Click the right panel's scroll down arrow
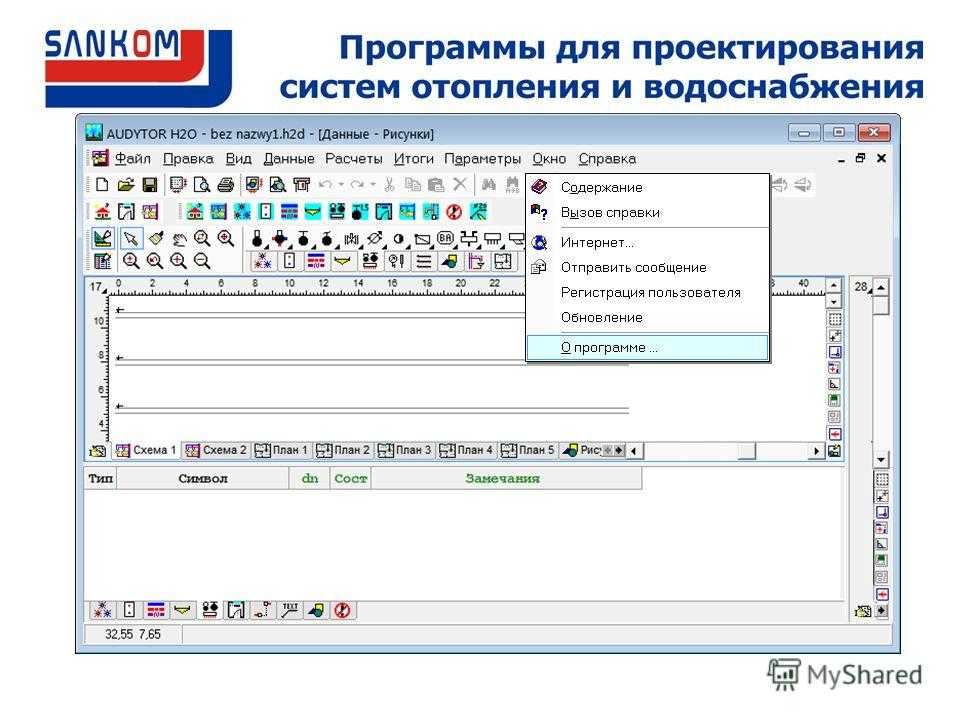The height and width of the screenshot is (720, 960). coord(880,460)
